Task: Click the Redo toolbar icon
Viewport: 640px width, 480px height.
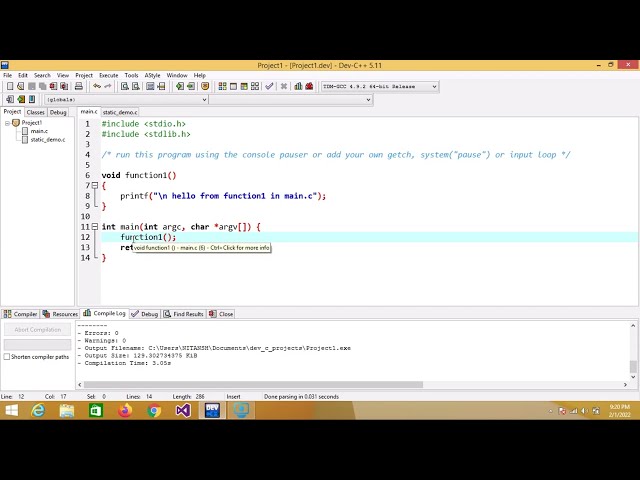Action: click(108, 86)
